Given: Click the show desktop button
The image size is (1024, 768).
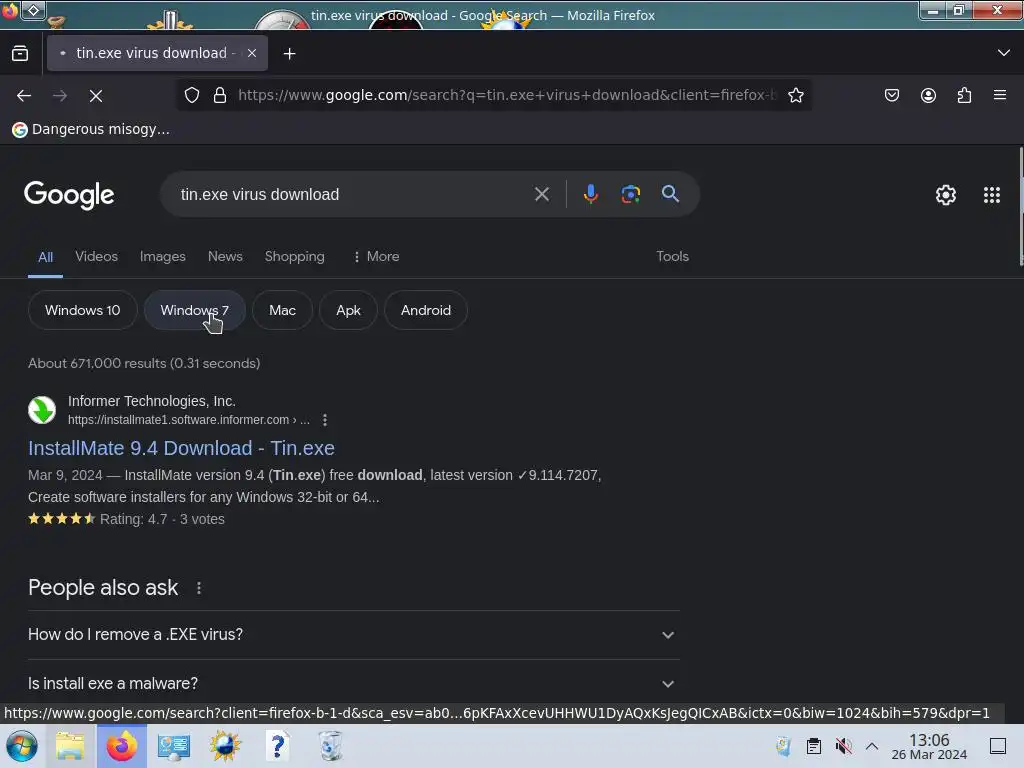Looking at the screenshot, I should pyautogui.click(x=997, y=746).
